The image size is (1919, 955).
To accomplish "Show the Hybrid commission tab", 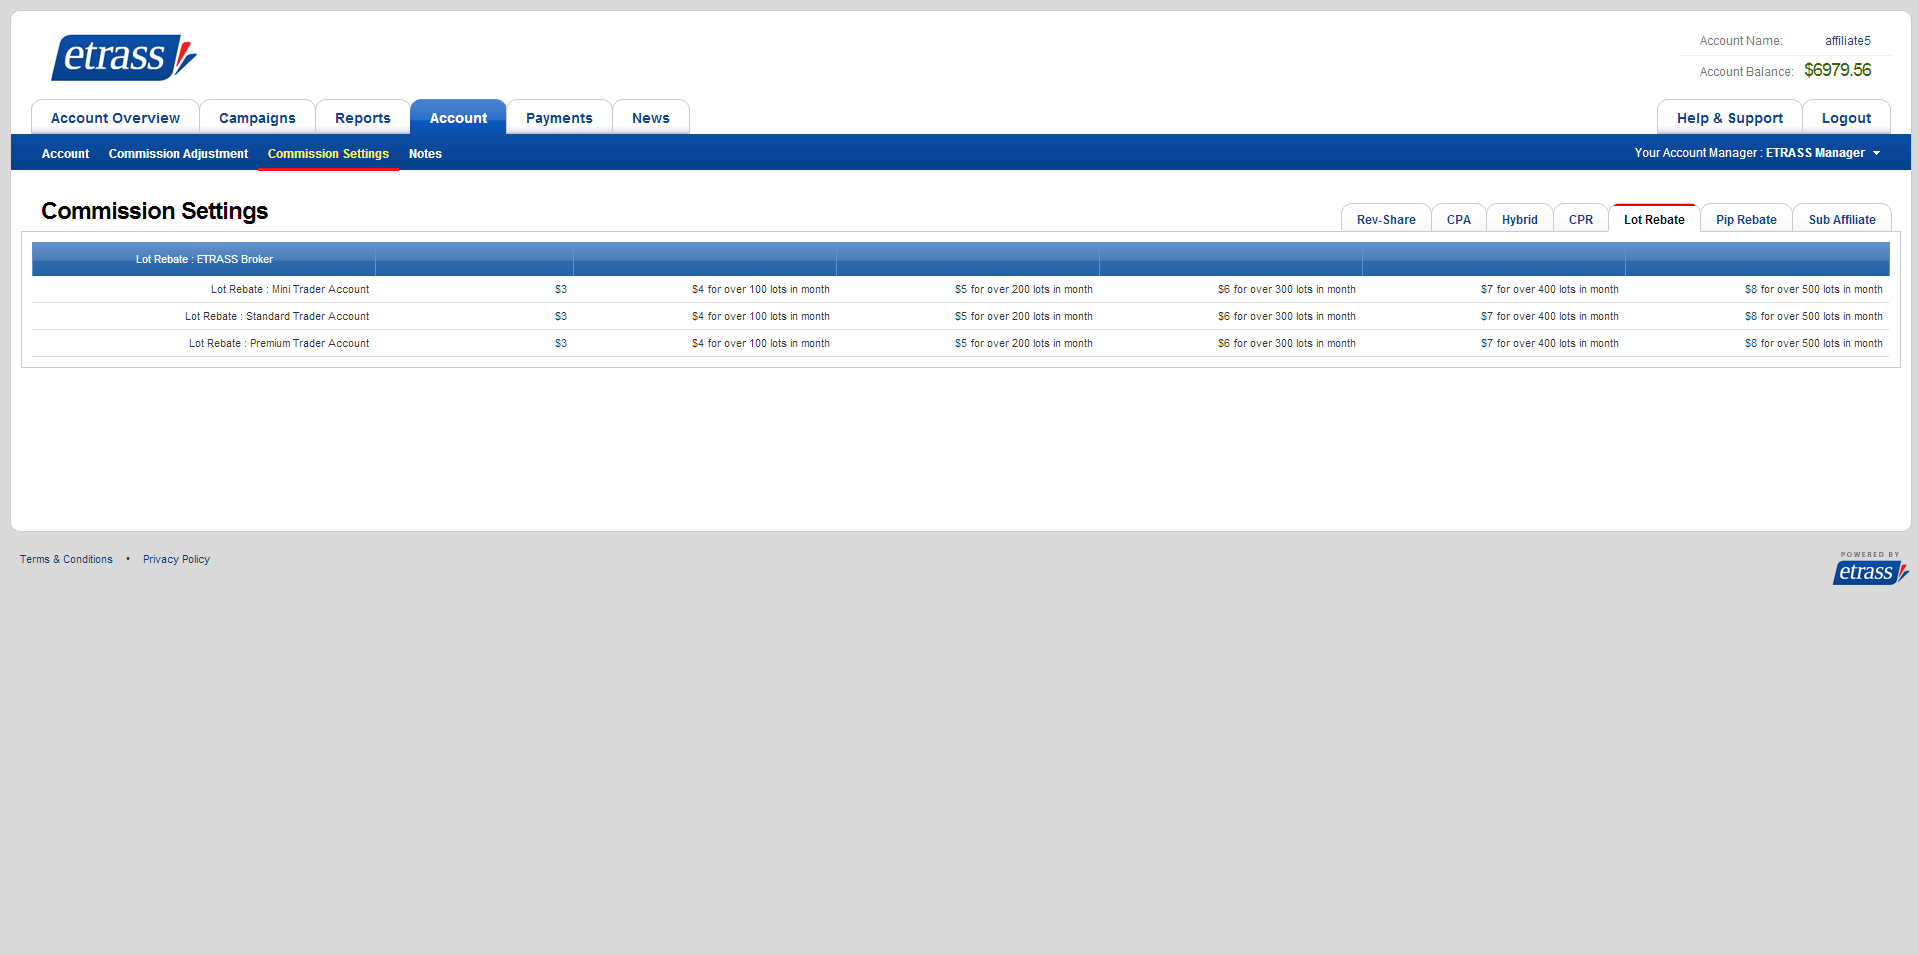I will coord(1519,220).
